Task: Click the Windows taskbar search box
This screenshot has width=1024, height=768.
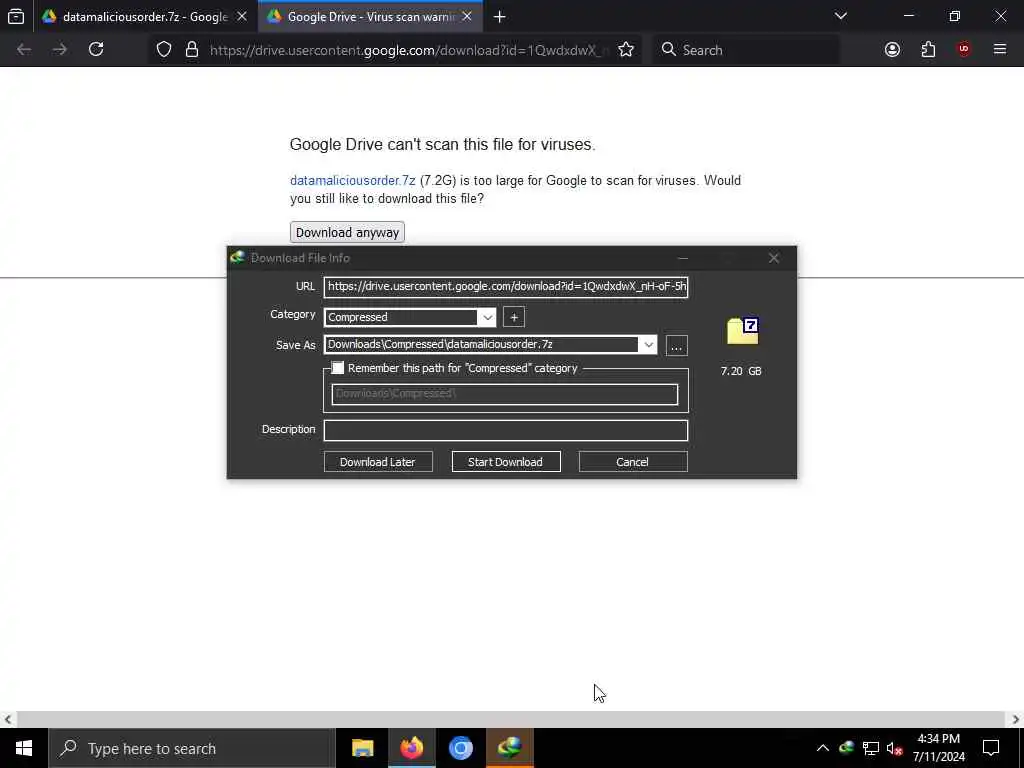Action: pos(192,748)
